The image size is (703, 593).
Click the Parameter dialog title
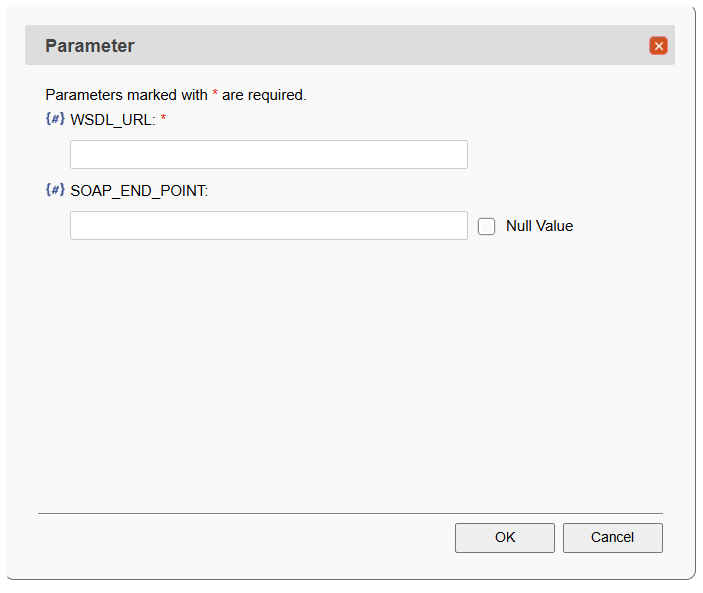[x=90, y=46]
